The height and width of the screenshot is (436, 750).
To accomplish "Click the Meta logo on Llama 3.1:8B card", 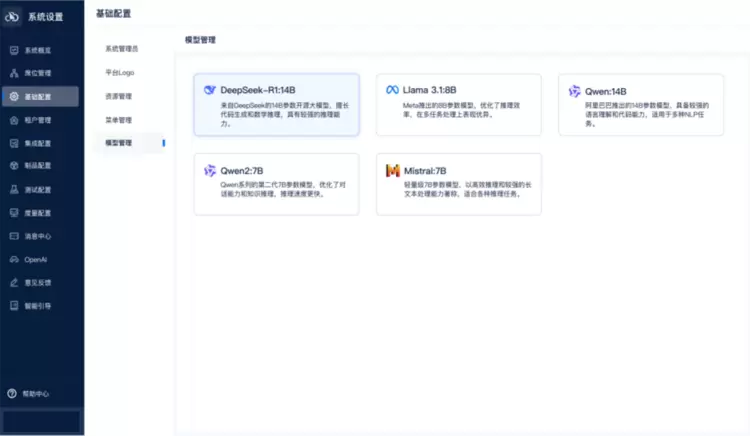I will point(392,90).
